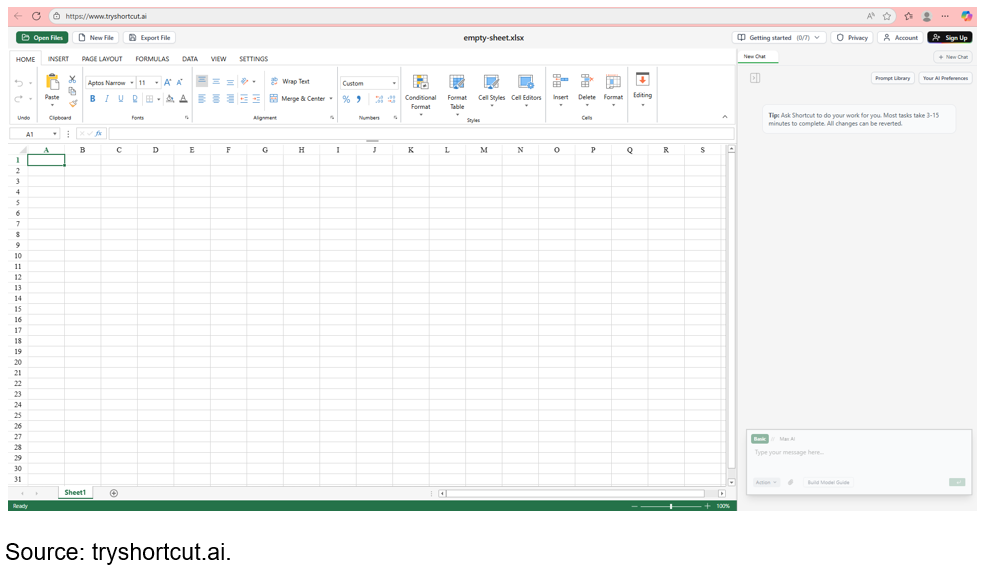The width and height of the screenshot is (990, 588).
Task: Toggle bold formatting
Action: tap(93, 99)
